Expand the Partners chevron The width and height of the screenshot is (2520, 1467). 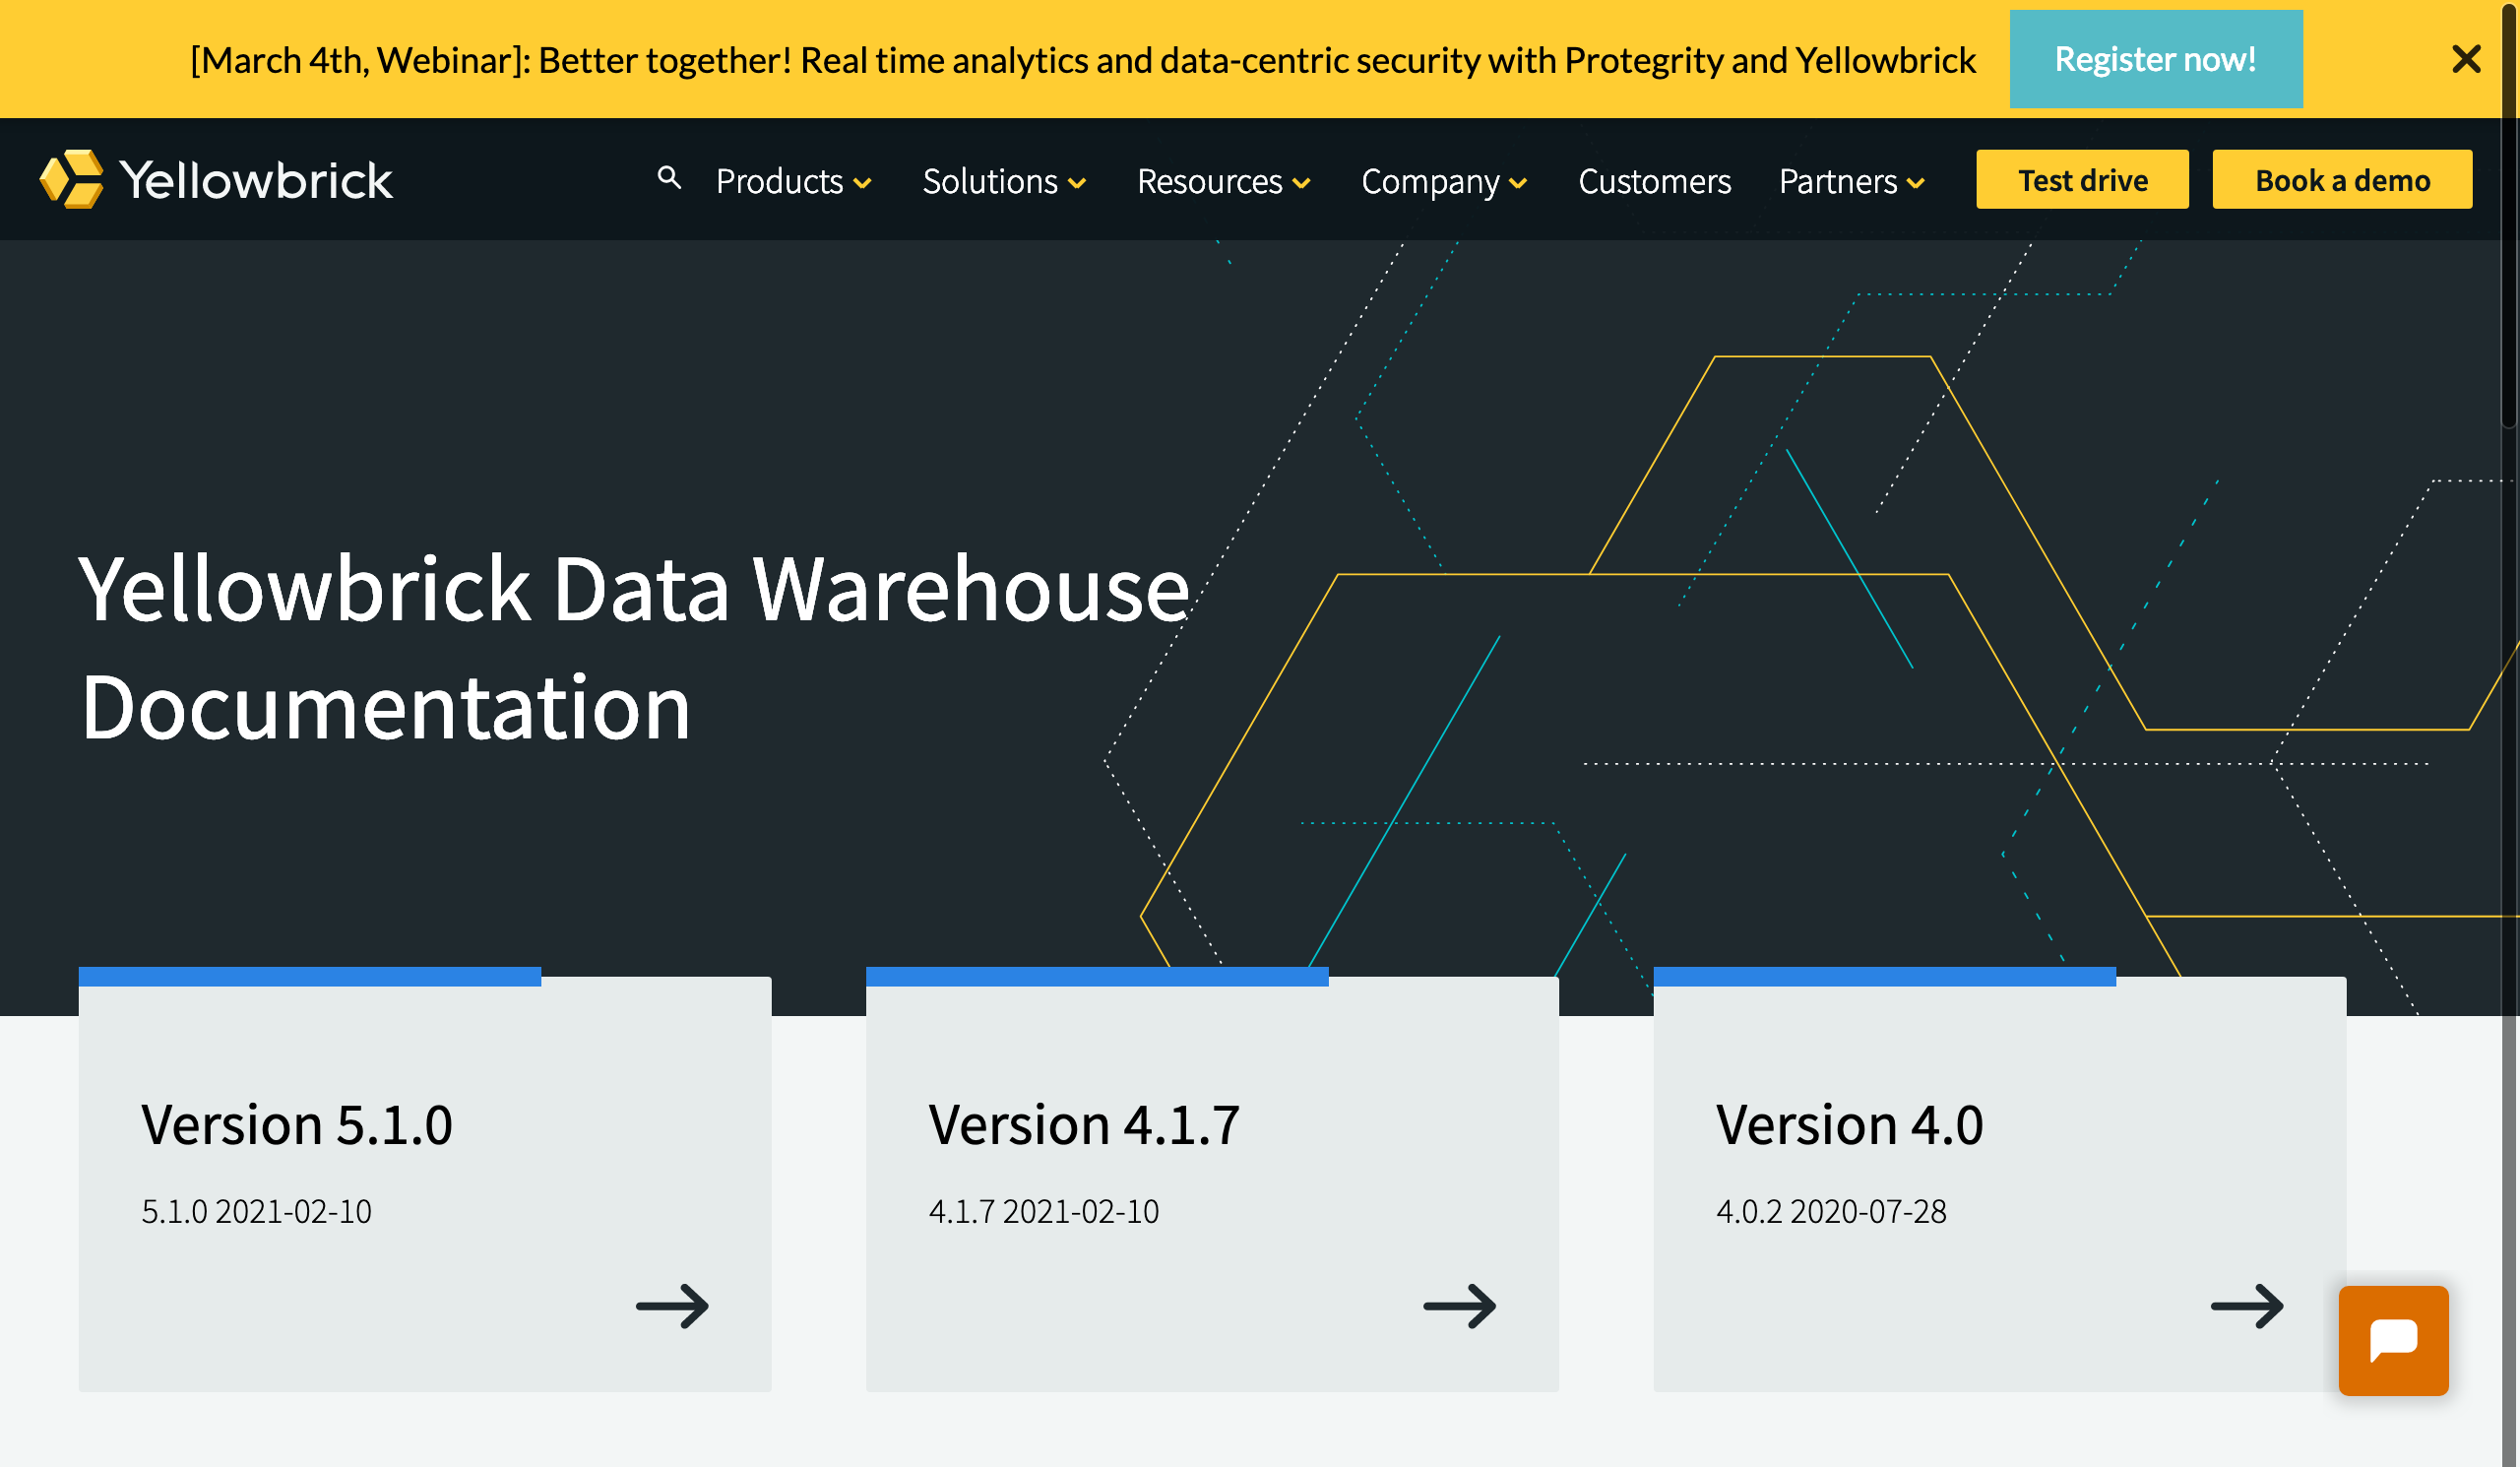[1915, 184]
